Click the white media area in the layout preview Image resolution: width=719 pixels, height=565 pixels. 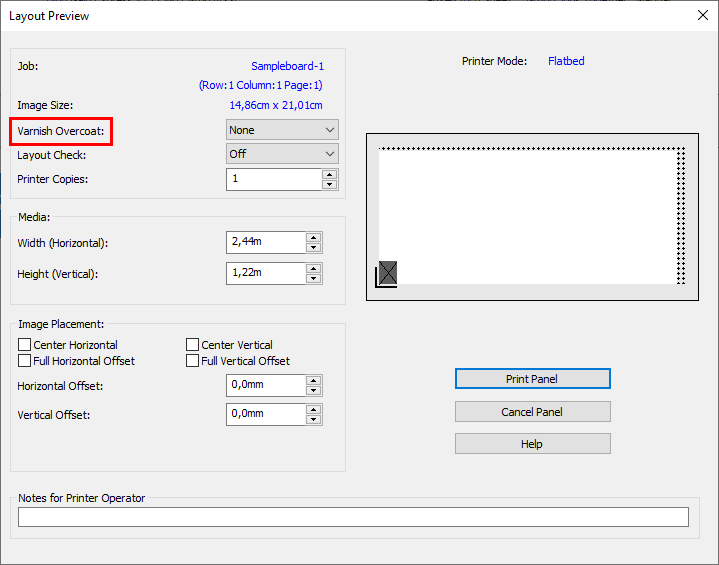527,216
